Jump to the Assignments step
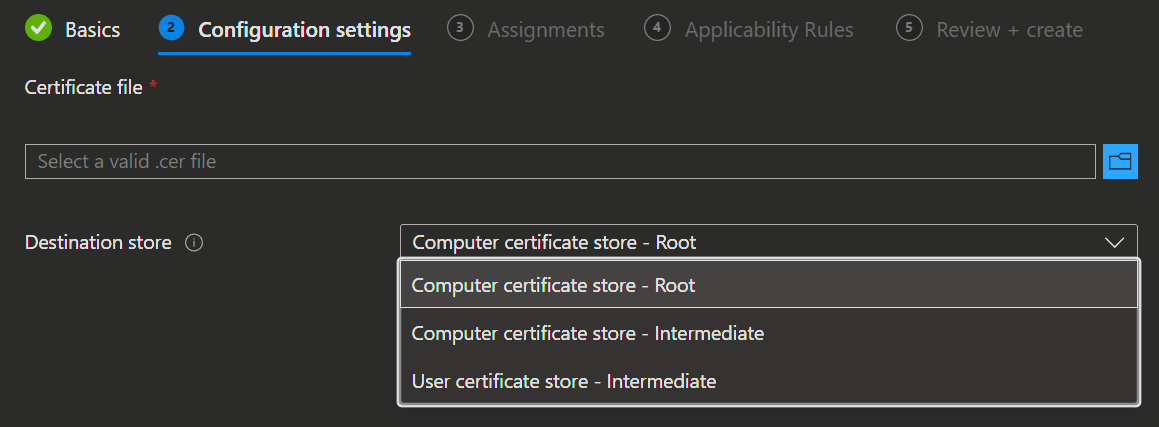Viewport: 1159px width, 427px height. click(526, 30)
